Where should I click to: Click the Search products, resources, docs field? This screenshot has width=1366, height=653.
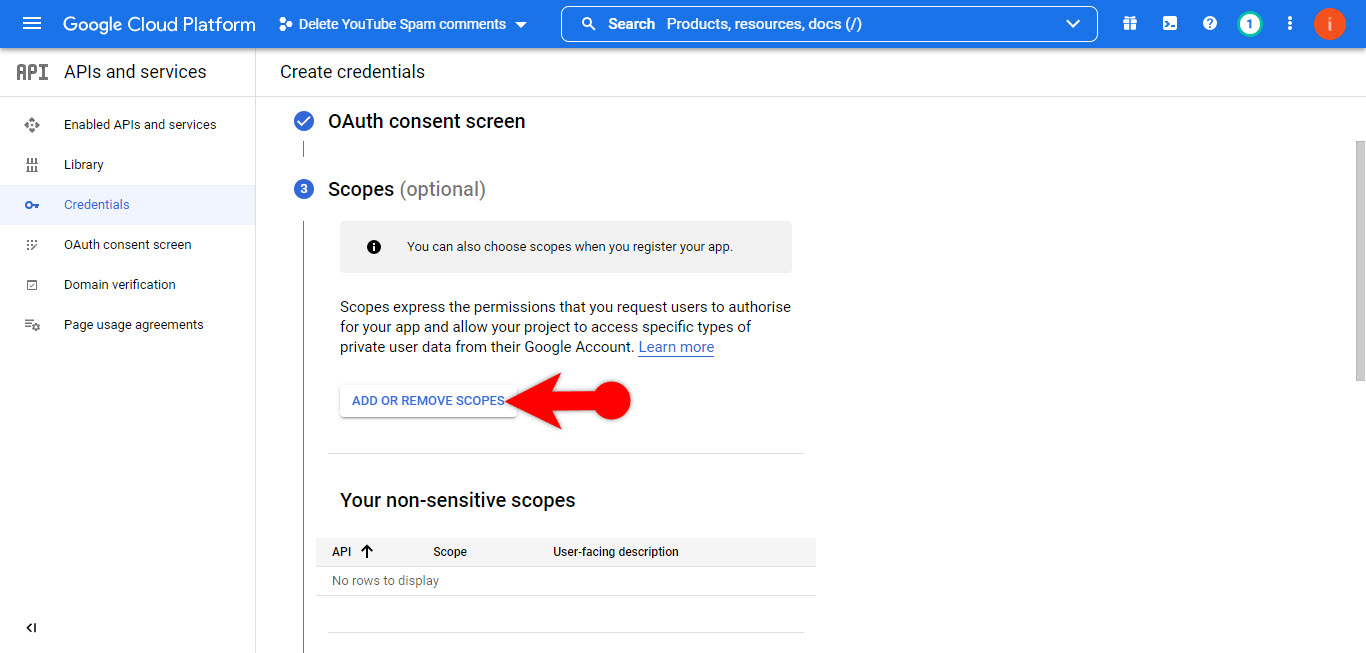click(829, 24)
